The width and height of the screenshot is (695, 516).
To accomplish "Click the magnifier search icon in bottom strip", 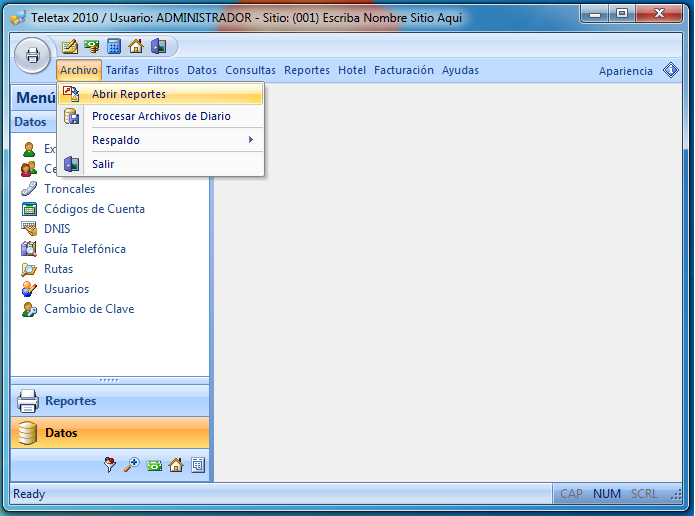I will click(x=132, y=465).
